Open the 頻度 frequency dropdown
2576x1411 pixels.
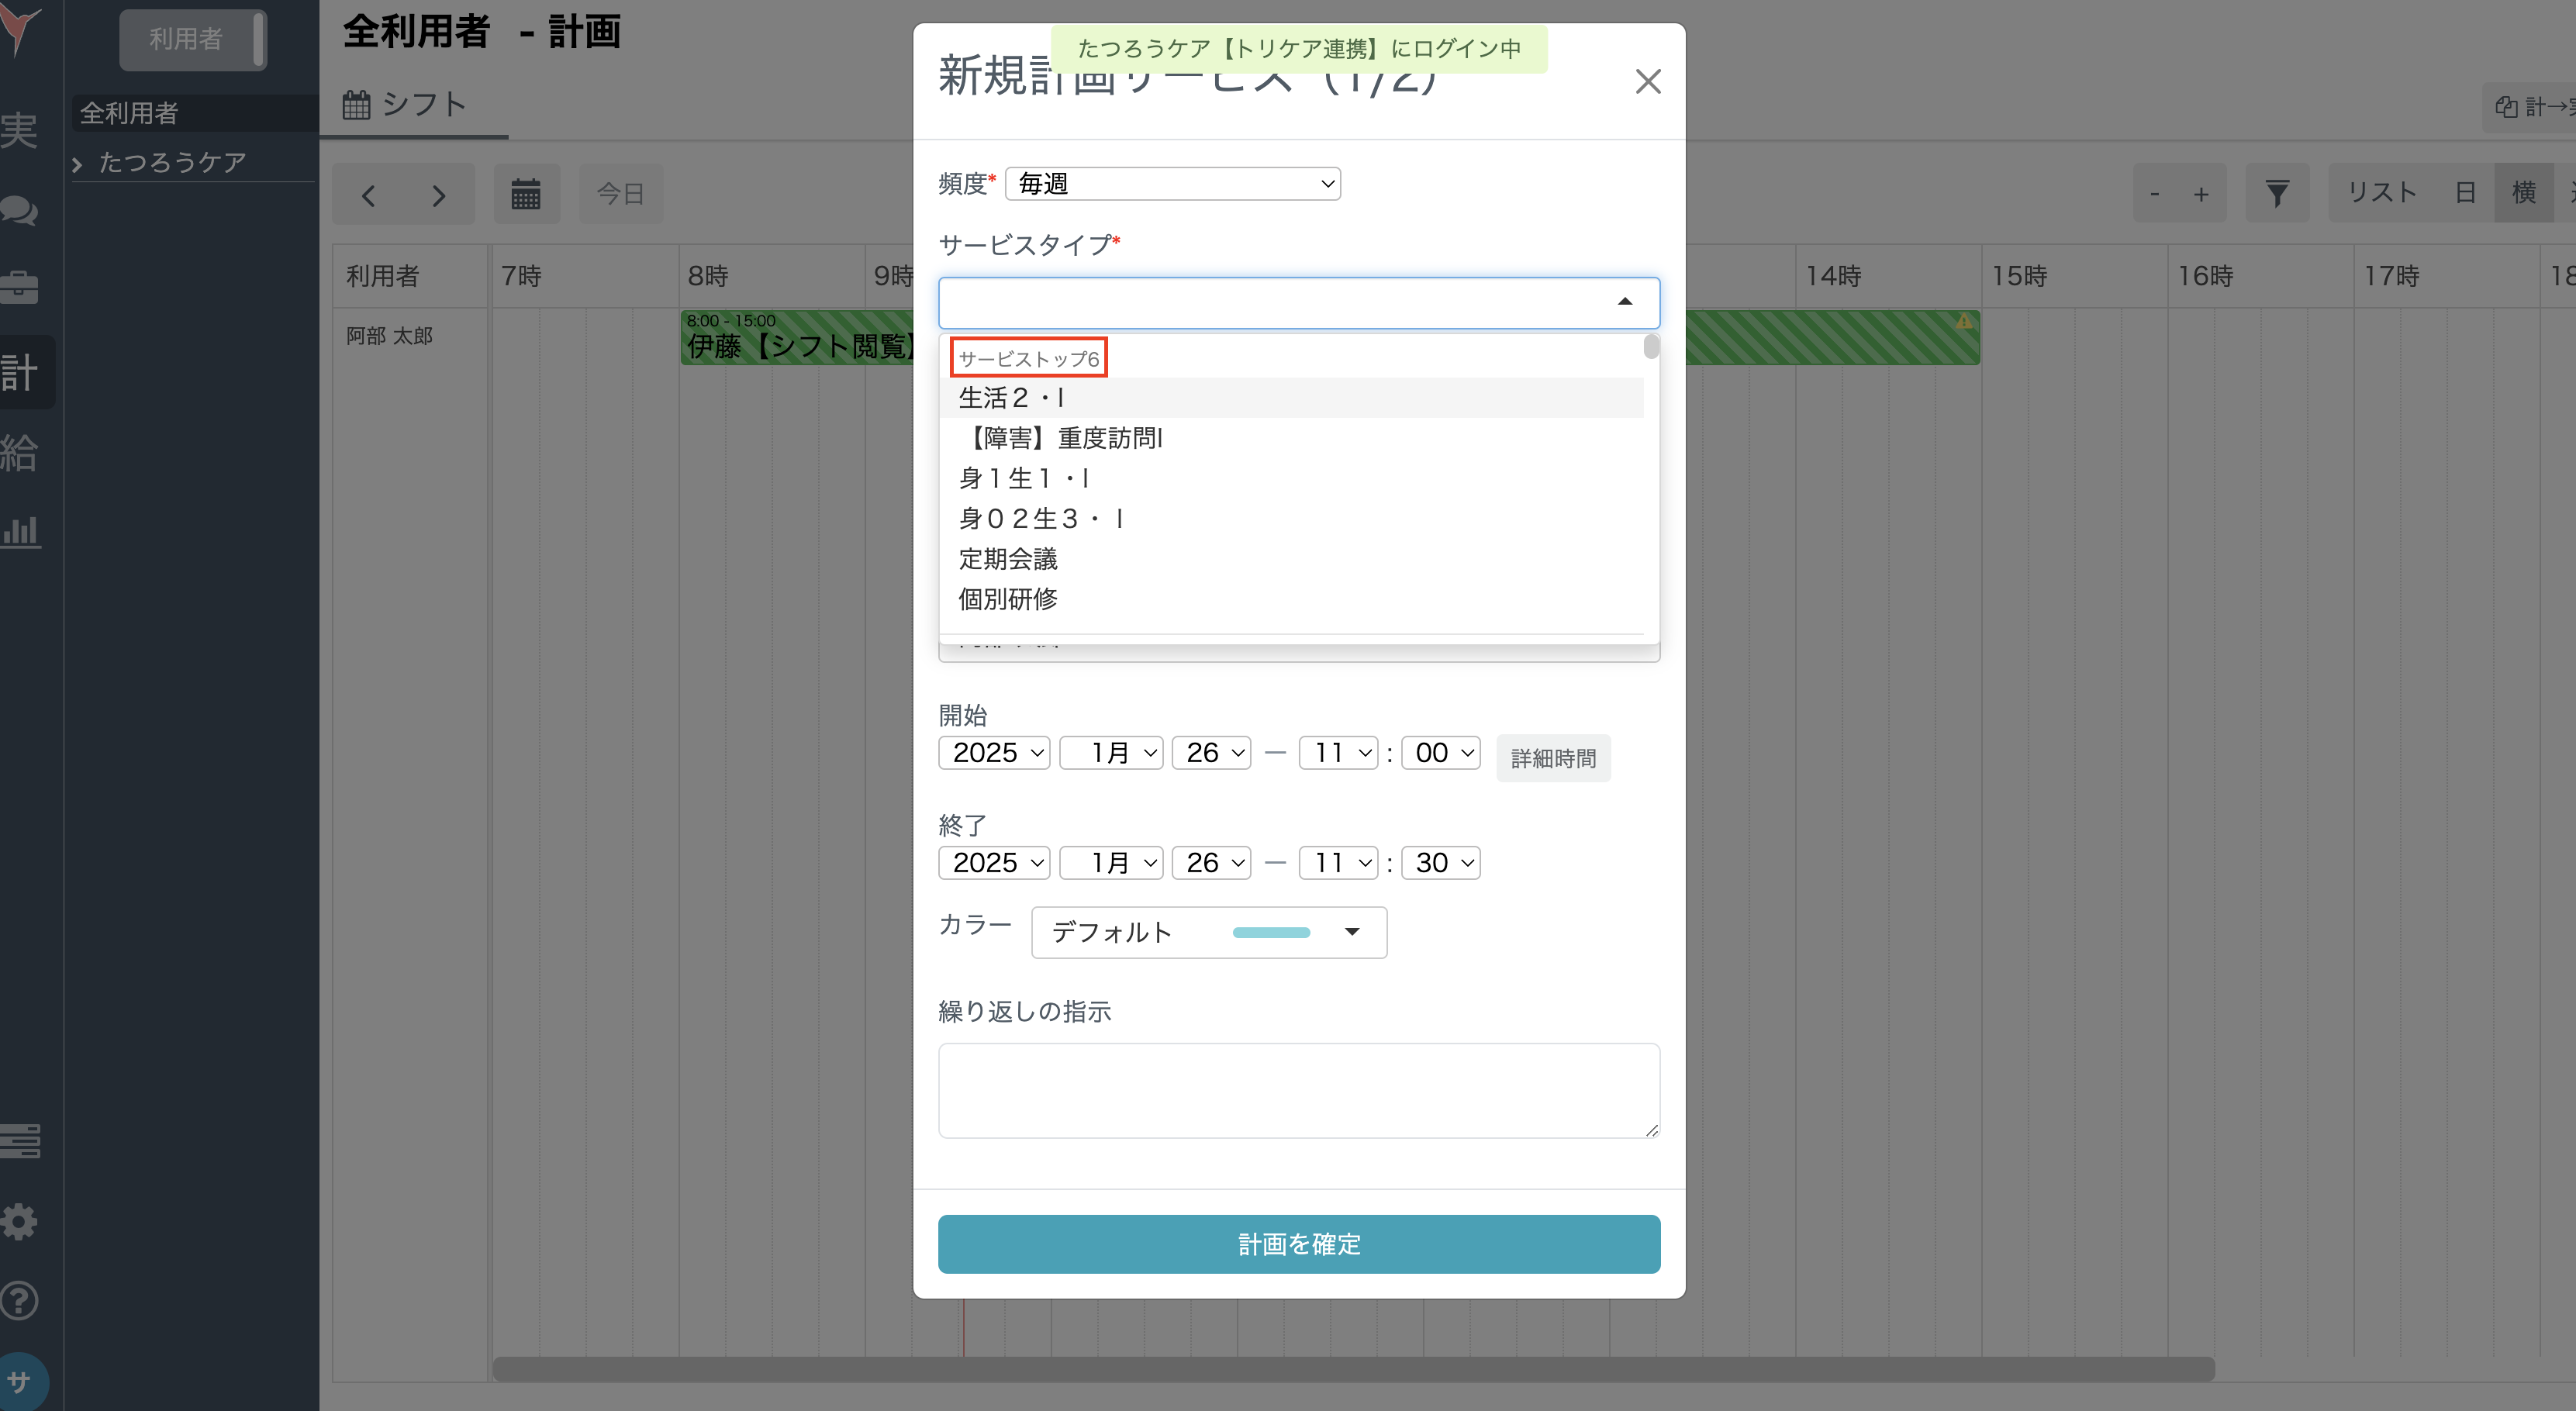1172,183
